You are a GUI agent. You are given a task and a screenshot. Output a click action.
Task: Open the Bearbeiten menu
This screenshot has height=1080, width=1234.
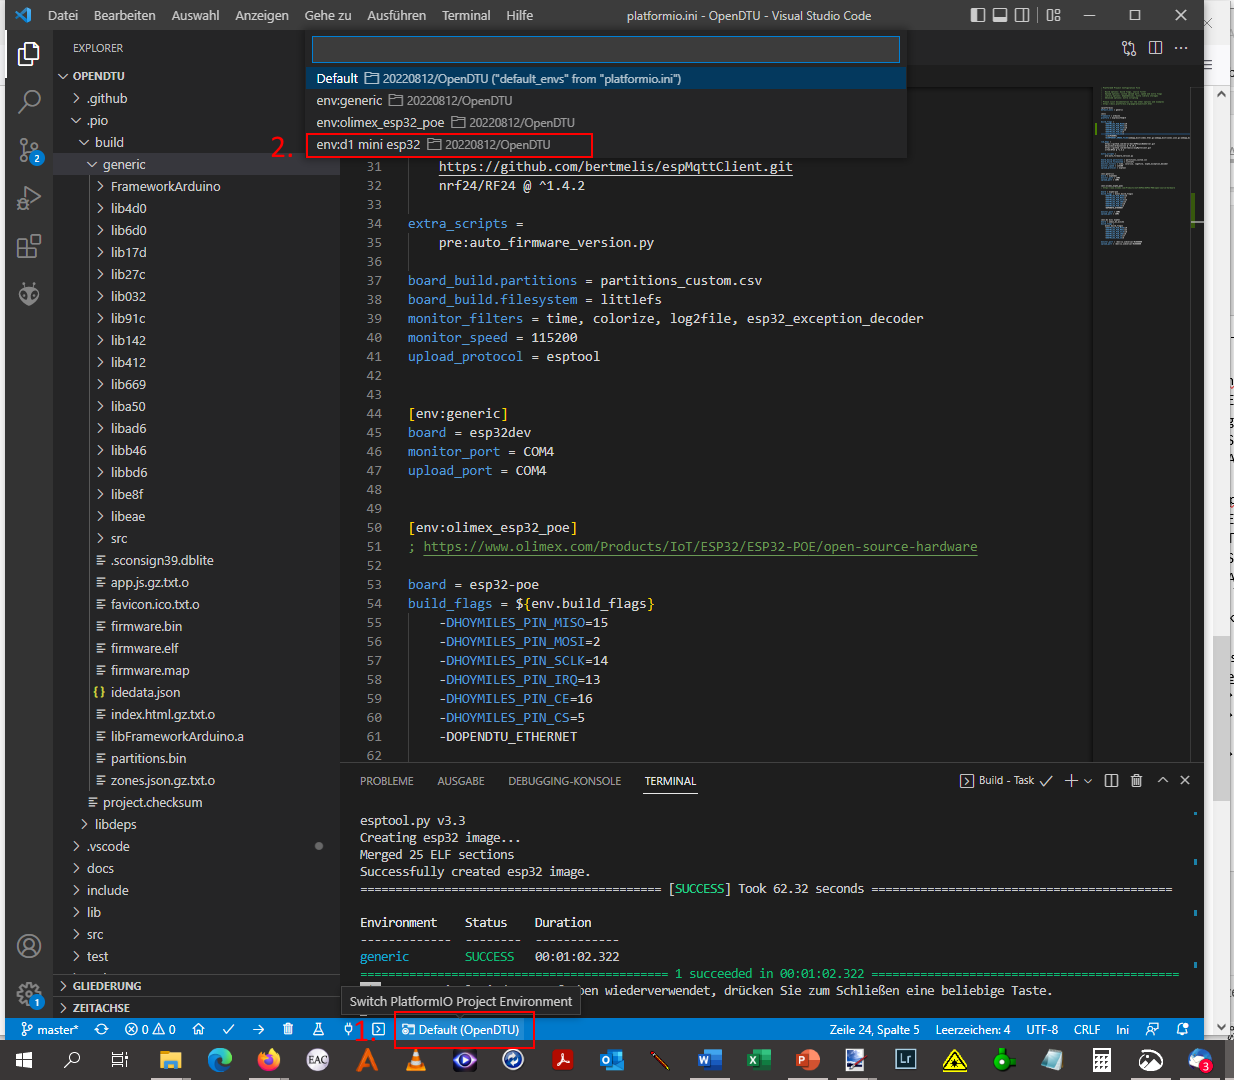click(125, 15)
